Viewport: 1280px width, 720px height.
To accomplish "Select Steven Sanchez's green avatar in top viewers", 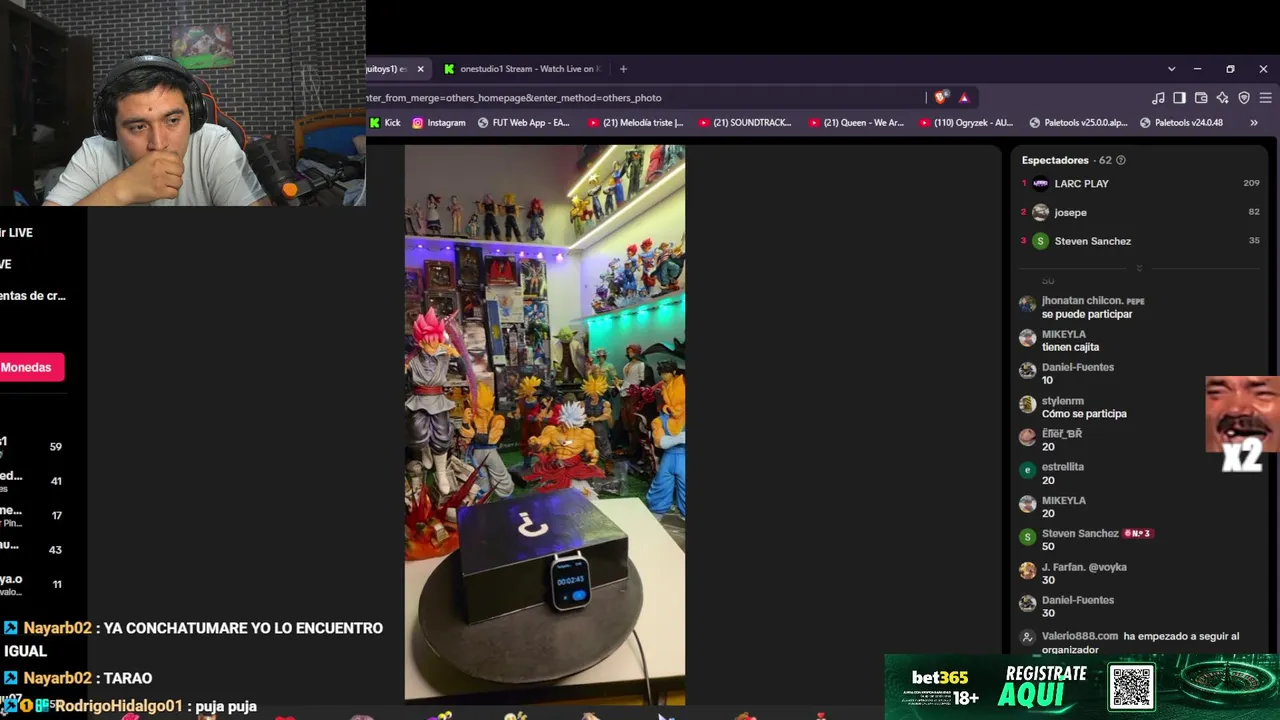I will pos(1041,241).
